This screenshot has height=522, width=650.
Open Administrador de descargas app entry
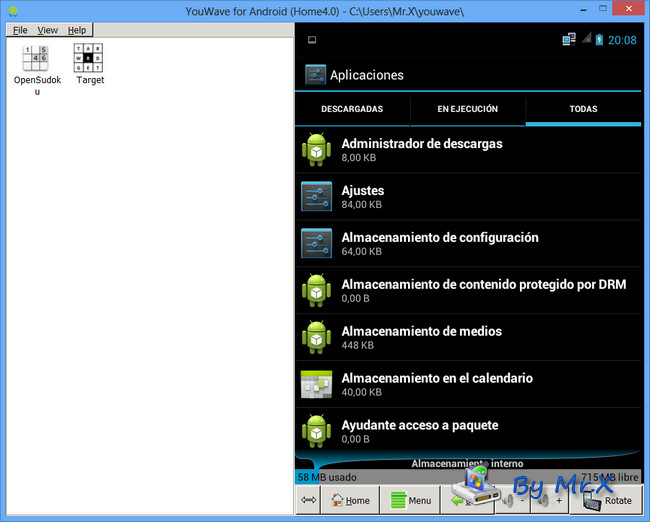(468, 150)
